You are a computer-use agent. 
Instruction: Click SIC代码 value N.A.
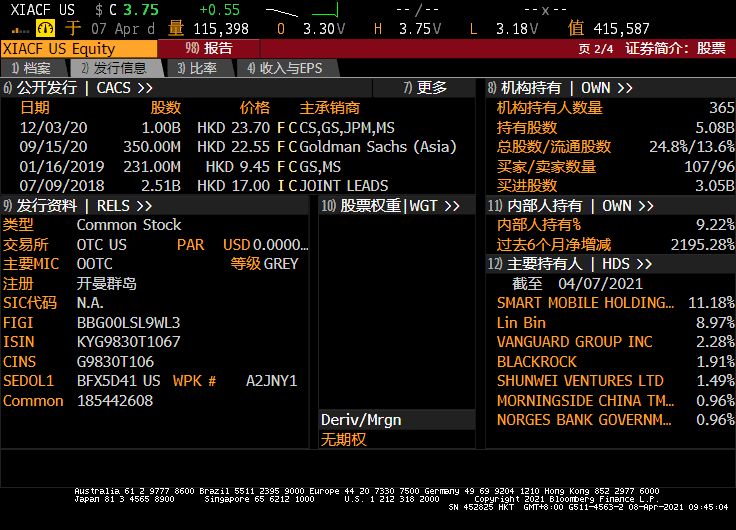tap(90, 303)
